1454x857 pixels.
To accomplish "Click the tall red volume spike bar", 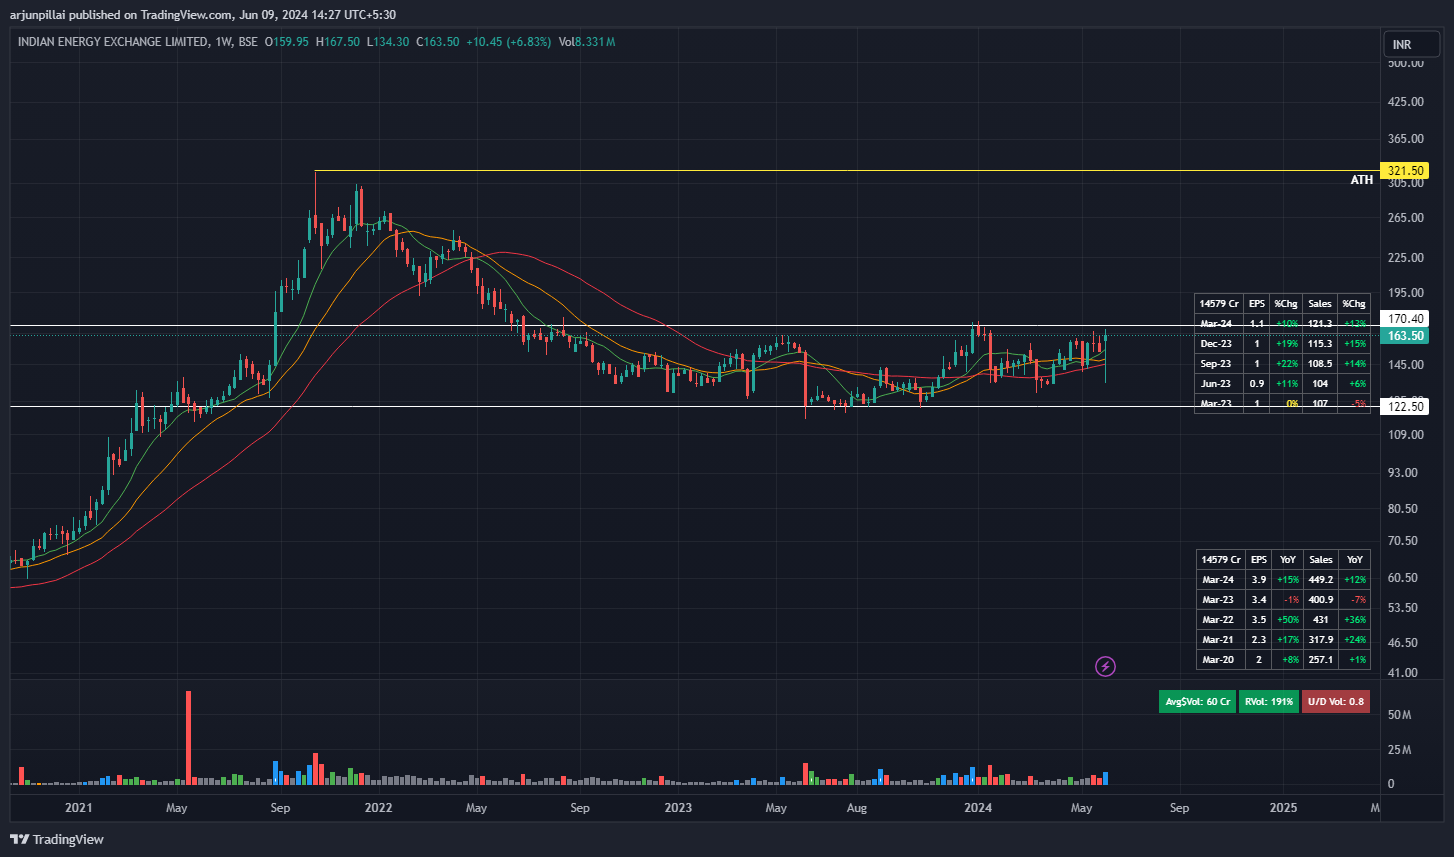I will (188, 737).
